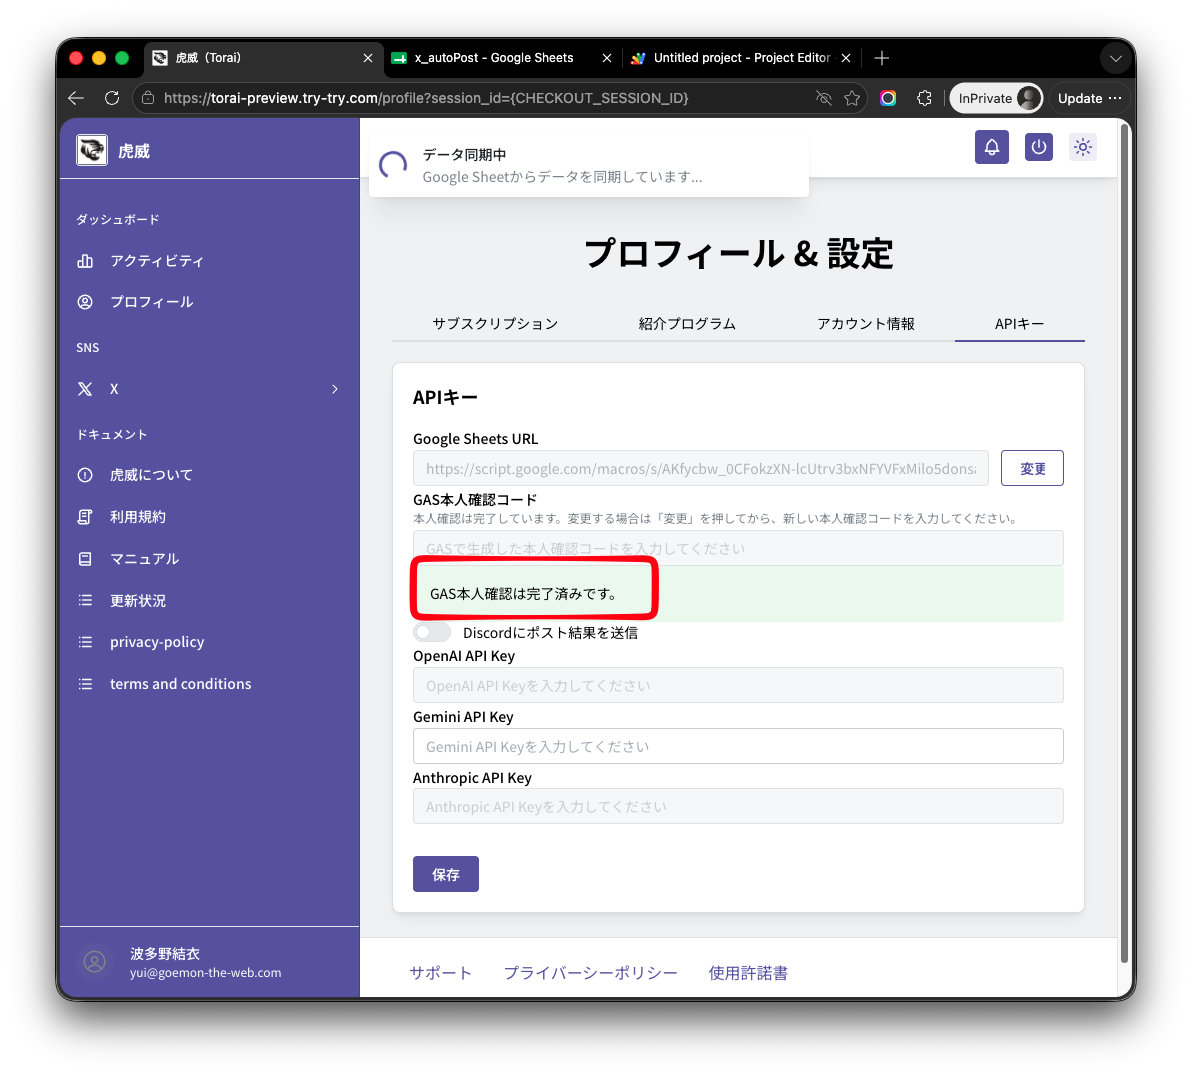Go back with browser back arrow
The image size is (1192, 1075).
tap(75, 98)
